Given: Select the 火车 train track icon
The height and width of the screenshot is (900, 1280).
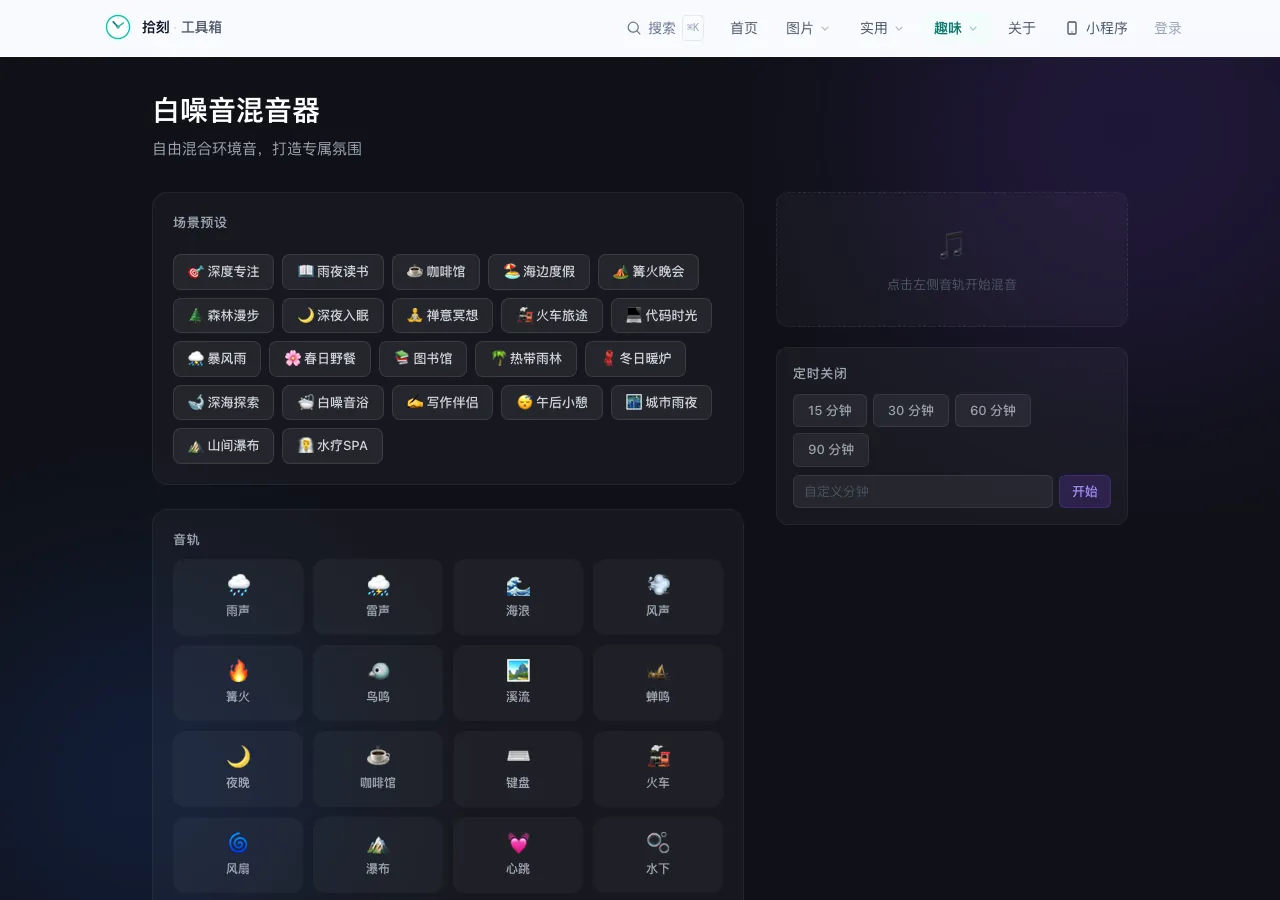Looking at the screenshot, I should [658, 757].
